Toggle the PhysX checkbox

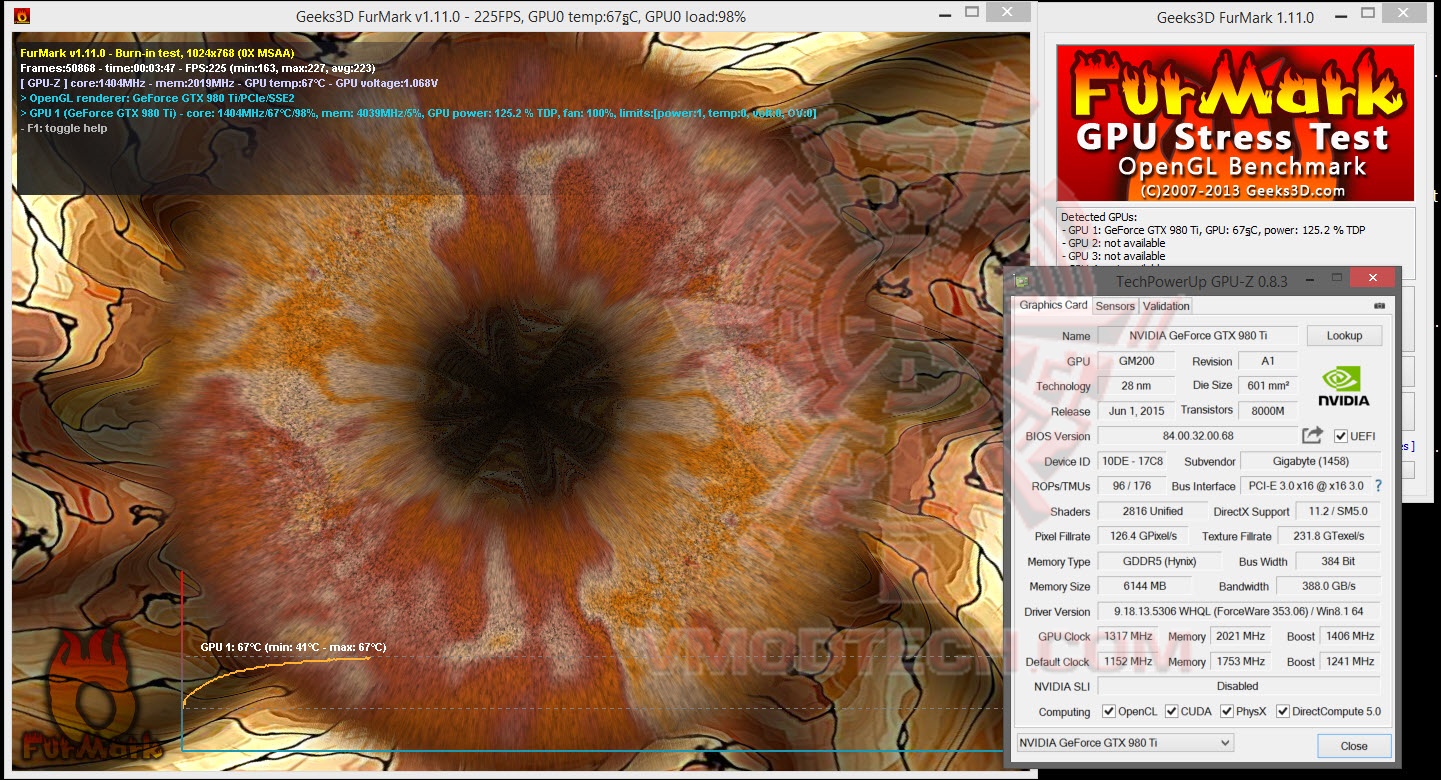click(1227, 711)
